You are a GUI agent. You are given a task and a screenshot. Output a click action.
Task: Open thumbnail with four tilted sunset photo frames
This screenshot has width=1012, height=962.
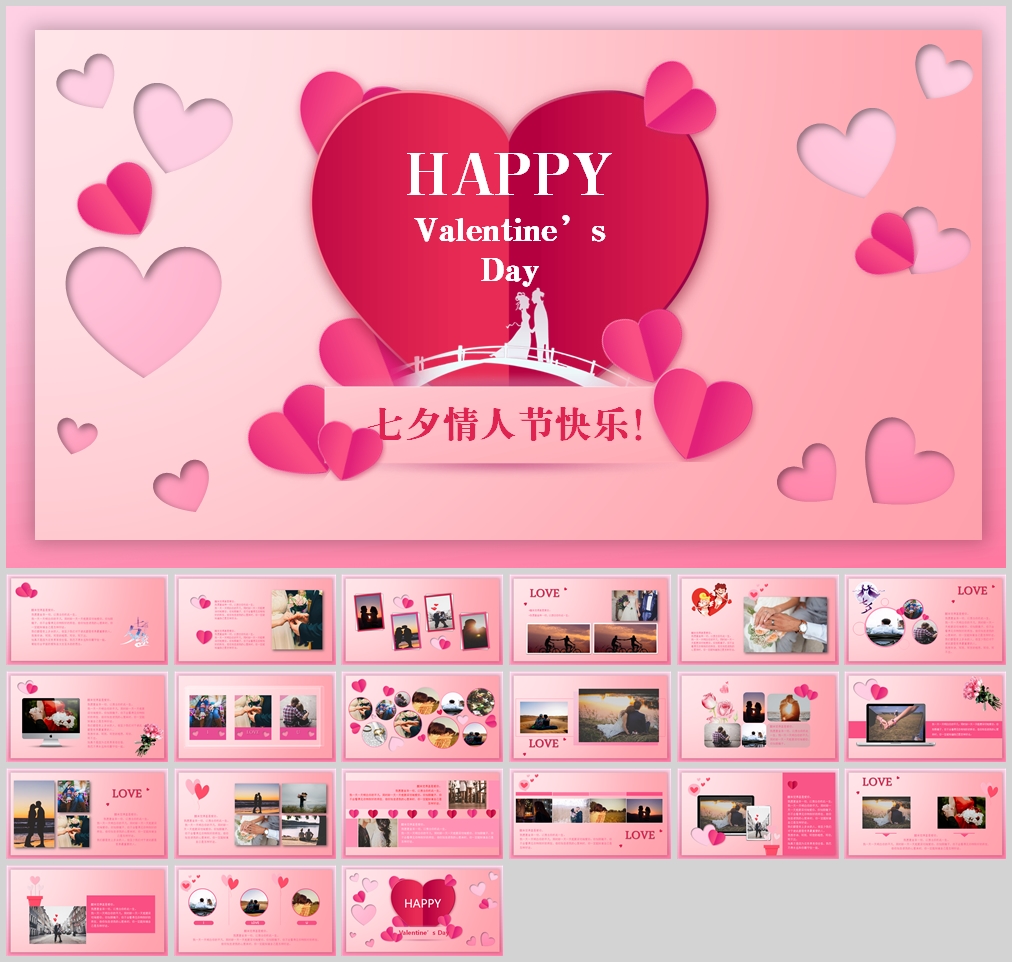tap(422, 619)
